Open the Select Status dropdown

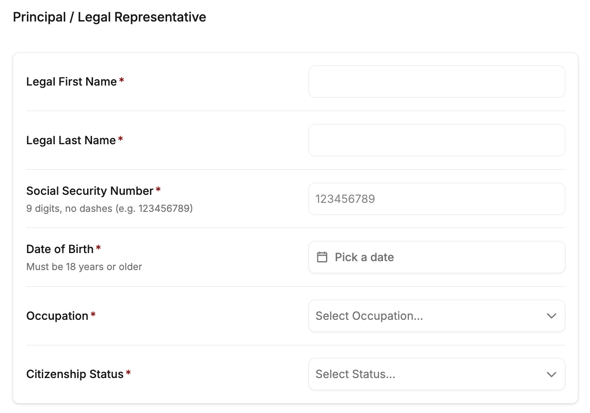tap(436, 374)
